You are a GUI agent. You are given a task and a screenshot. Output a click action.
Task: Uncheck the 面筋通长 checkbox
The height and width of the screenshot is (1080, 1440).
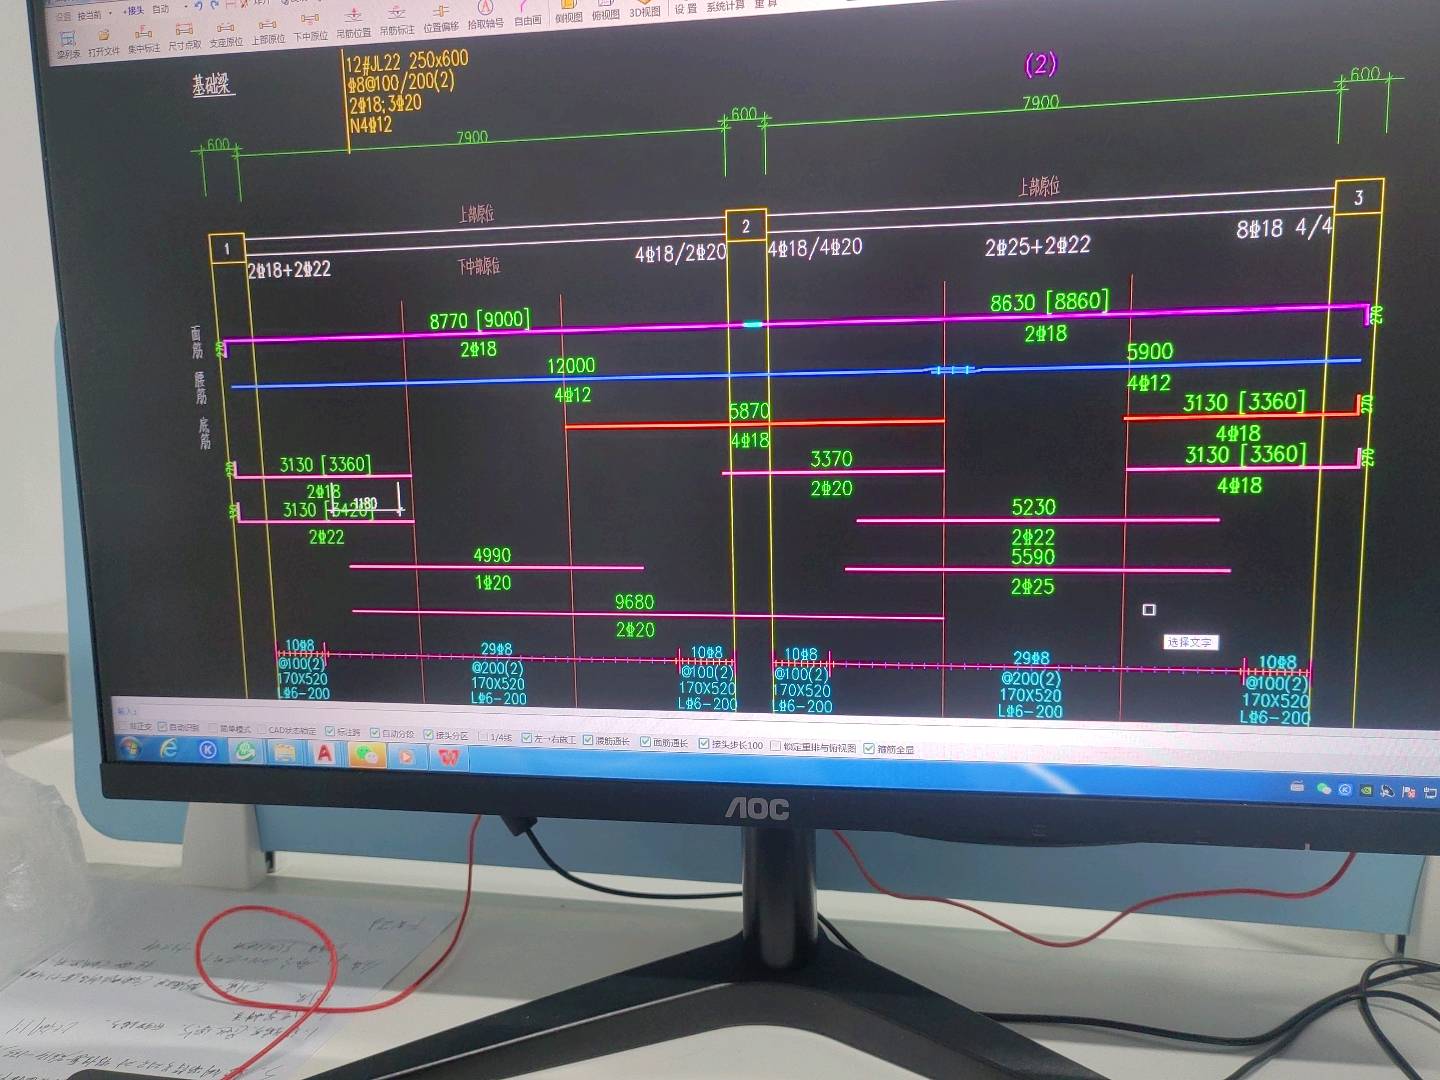pos(646,742)
